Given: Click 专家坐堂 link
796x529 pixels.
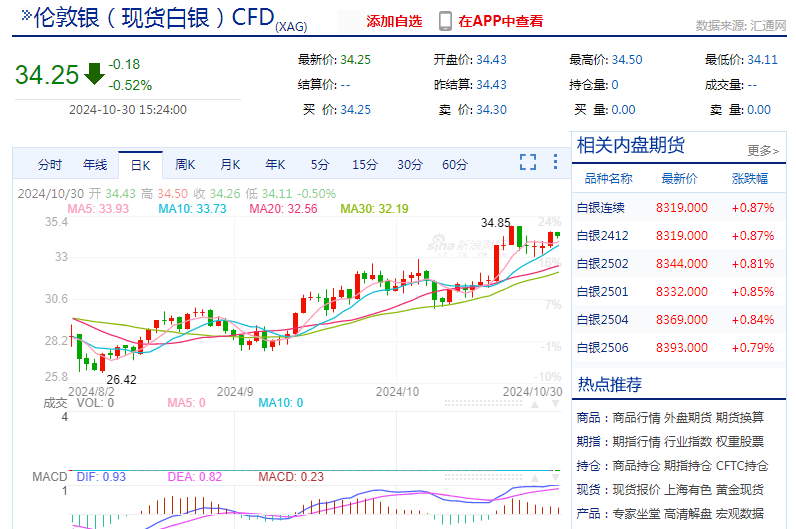Looking at the screenshot, I should 636,514.
